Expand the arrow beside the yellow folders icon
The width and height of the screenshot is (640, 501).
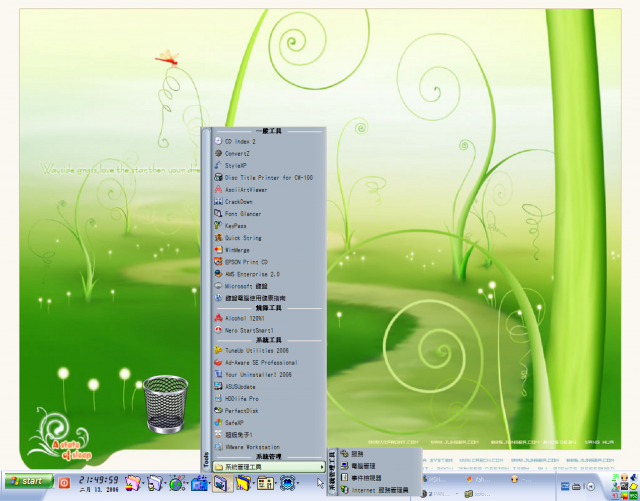[x=253, y=484]
